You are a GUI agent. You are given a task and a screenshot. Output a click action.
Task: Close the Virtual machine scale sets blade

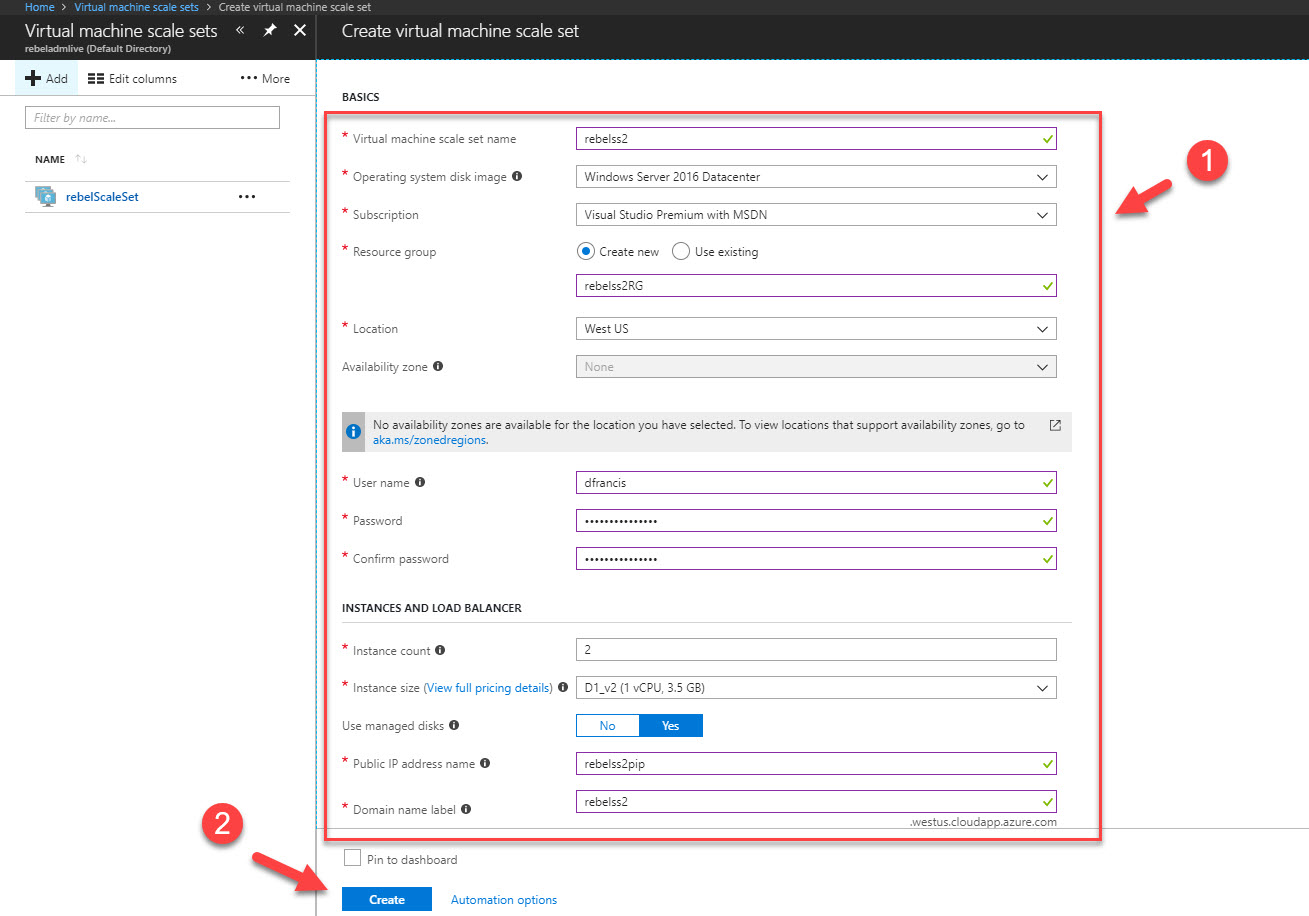pyautogui.click(x=299, y=31)
